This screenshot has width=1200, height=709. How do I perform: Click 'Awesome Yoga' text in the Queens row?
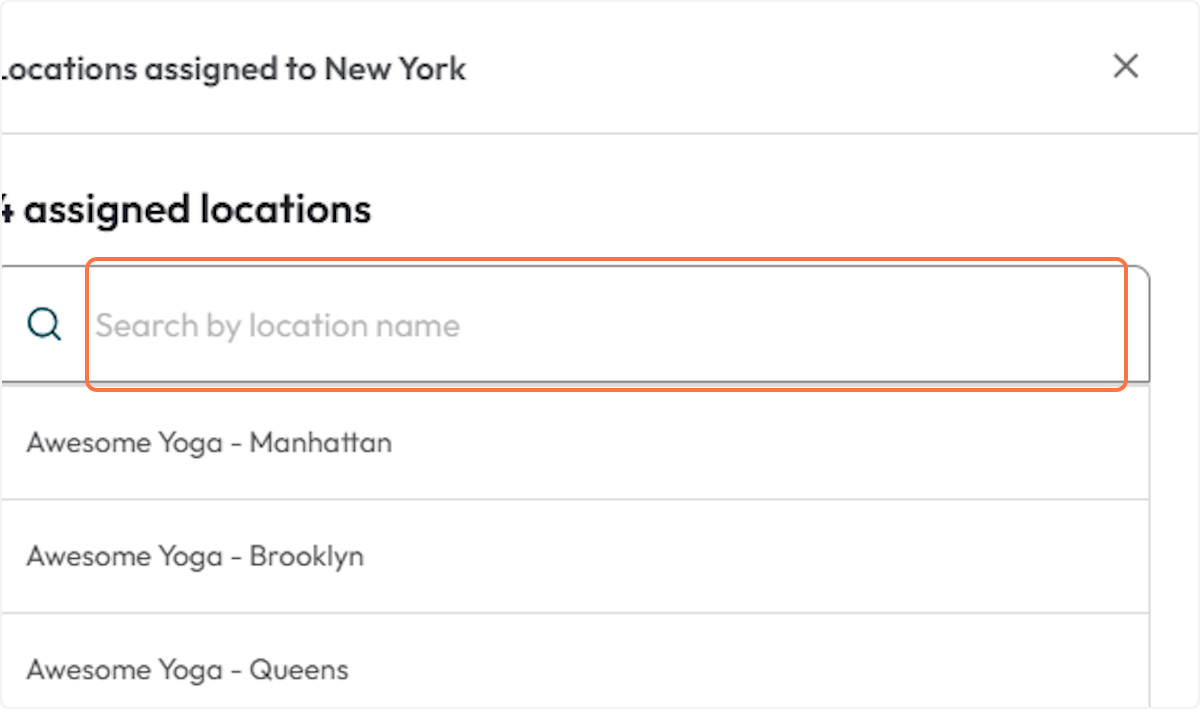click(x=124, y=669)
